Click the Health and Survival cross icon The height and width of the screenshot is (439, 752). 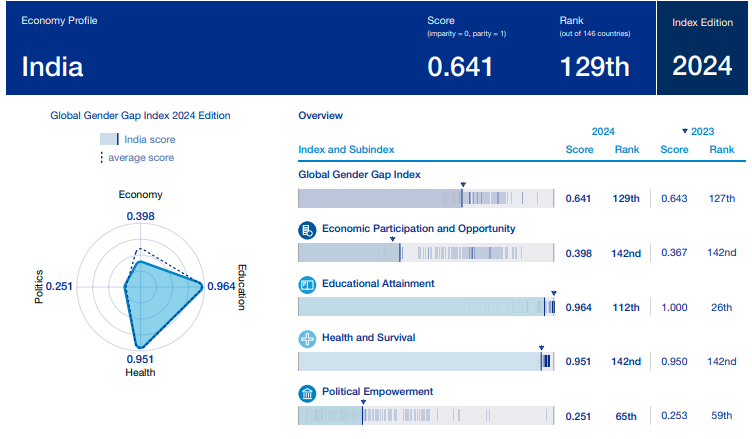click(307, 339)
